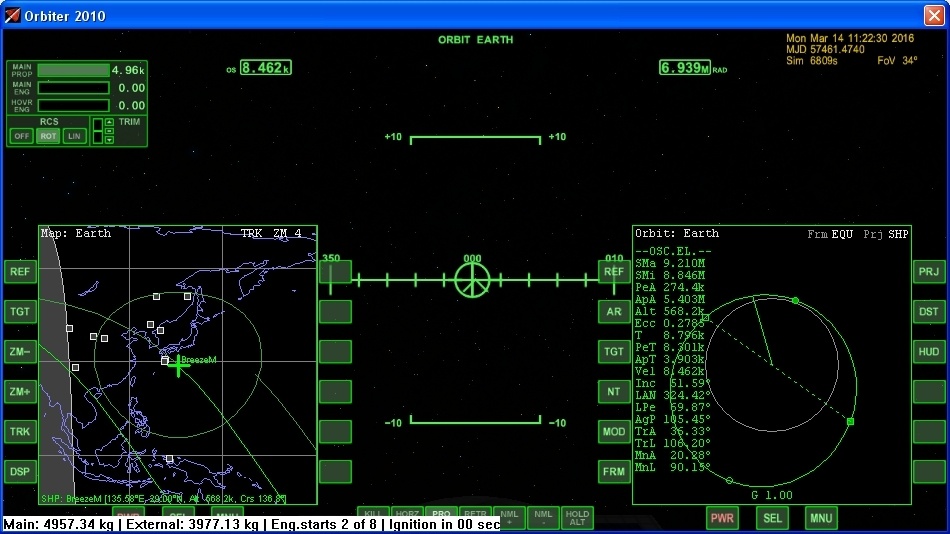Power the right MFD with PWR

[x=722, y=518]
